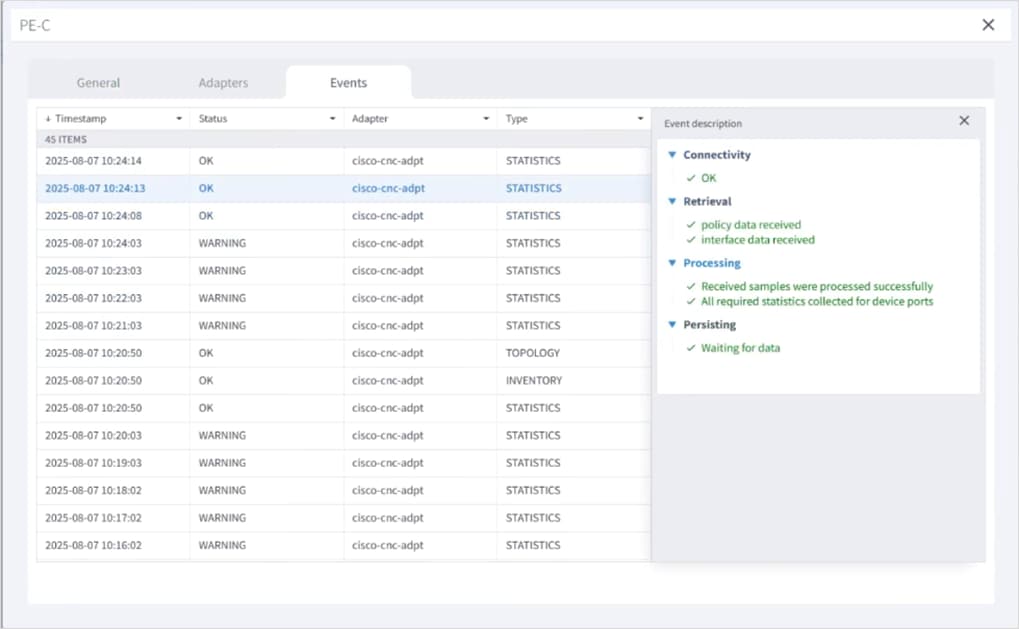Select event row 2025-08-07 10:22:03
The height and width of the screenshot is (629, 1019).
(343, 298)
